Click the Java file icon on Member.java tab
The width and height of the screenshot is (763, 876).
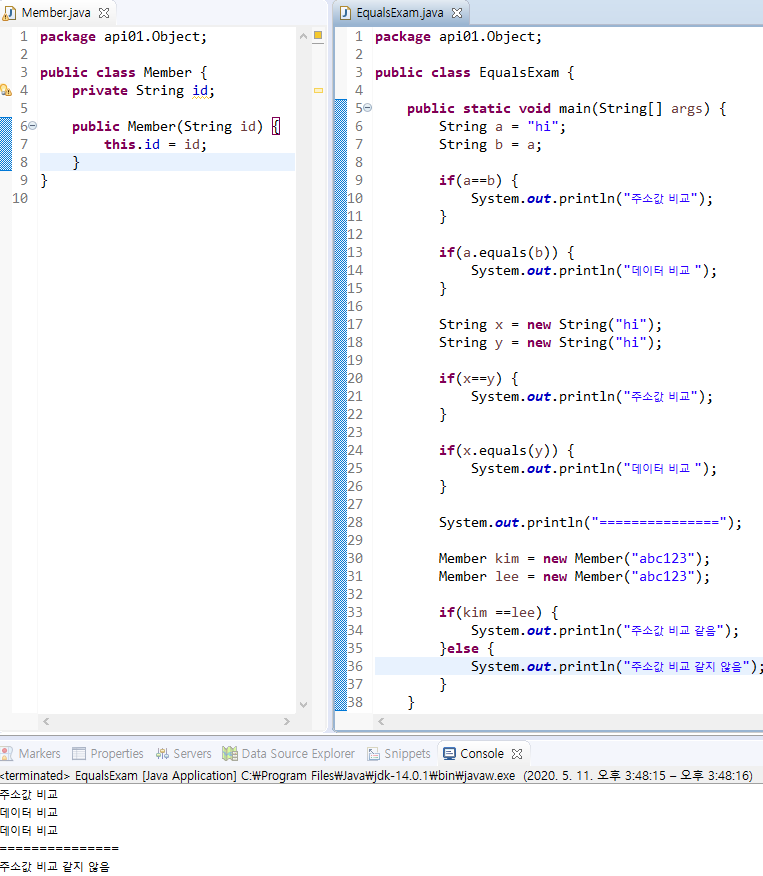[x=9, y=13]
